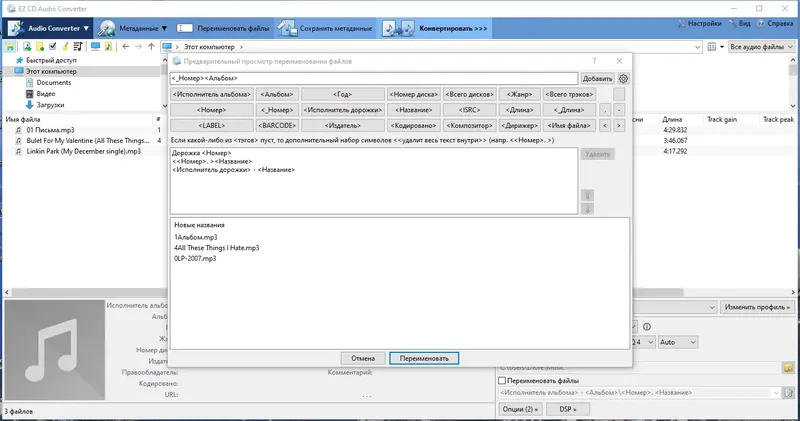The height and width of the screenshot is (421, 800).
Task: Expand the address path dropdown arrow
Action: tap(697, 47)
